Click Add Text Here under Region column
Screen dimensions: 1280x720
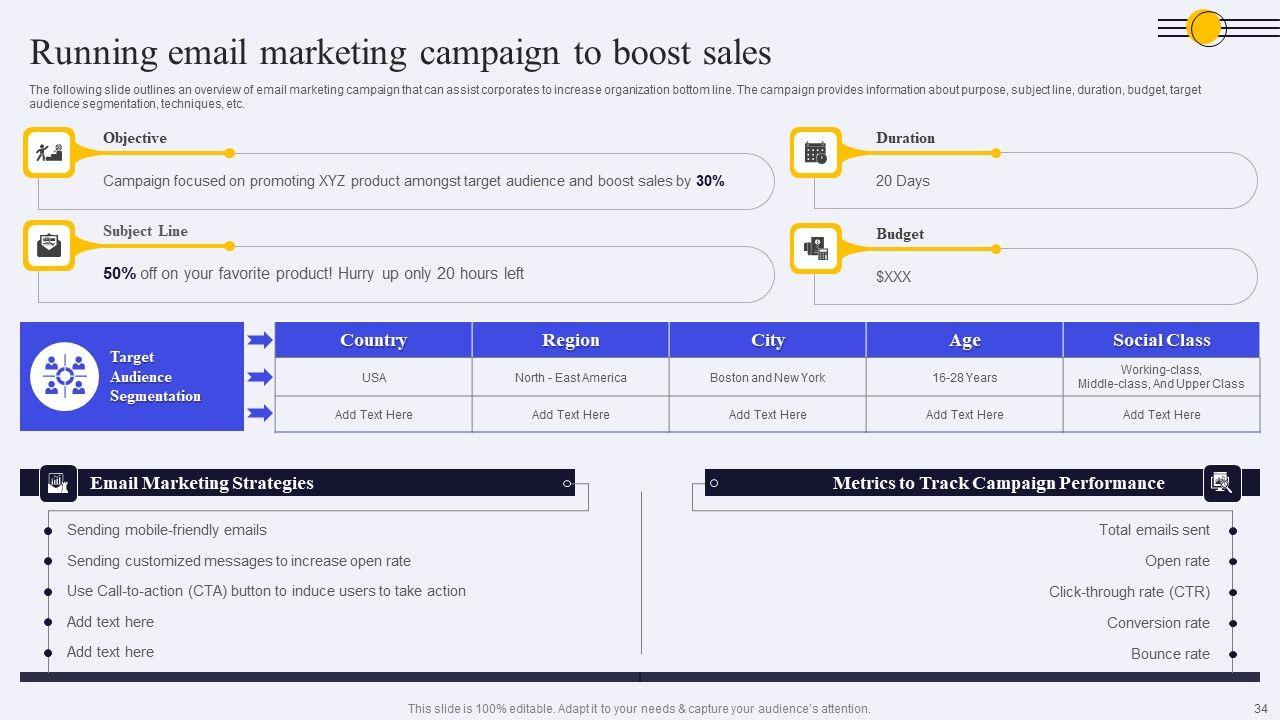point(570,415)
